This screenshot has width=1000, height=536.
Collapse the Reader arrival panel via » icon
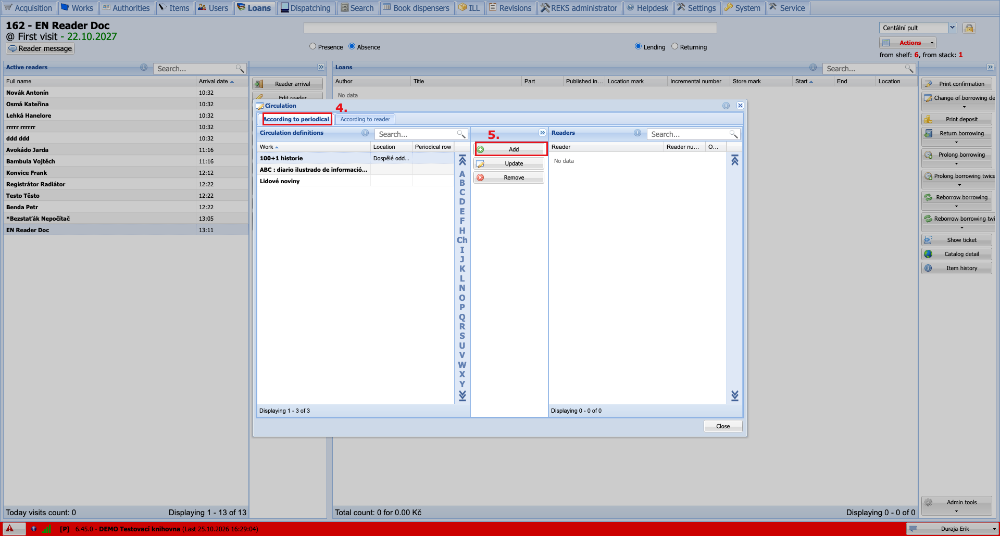point(320,67)
